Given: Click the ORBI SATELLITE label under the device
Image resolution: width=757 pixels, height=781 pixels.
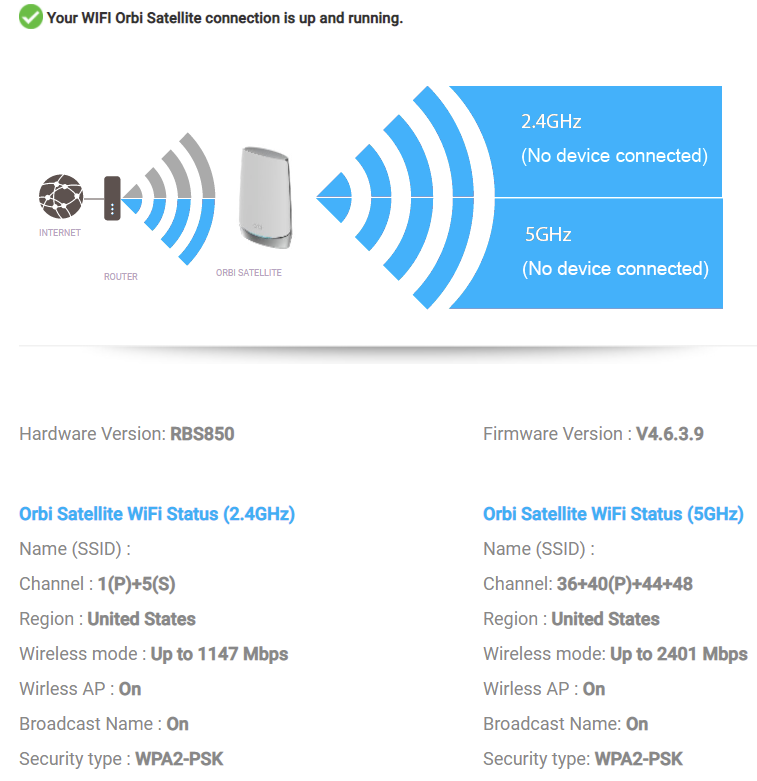Looking at the screenshot, I should (x=249, y=273).
